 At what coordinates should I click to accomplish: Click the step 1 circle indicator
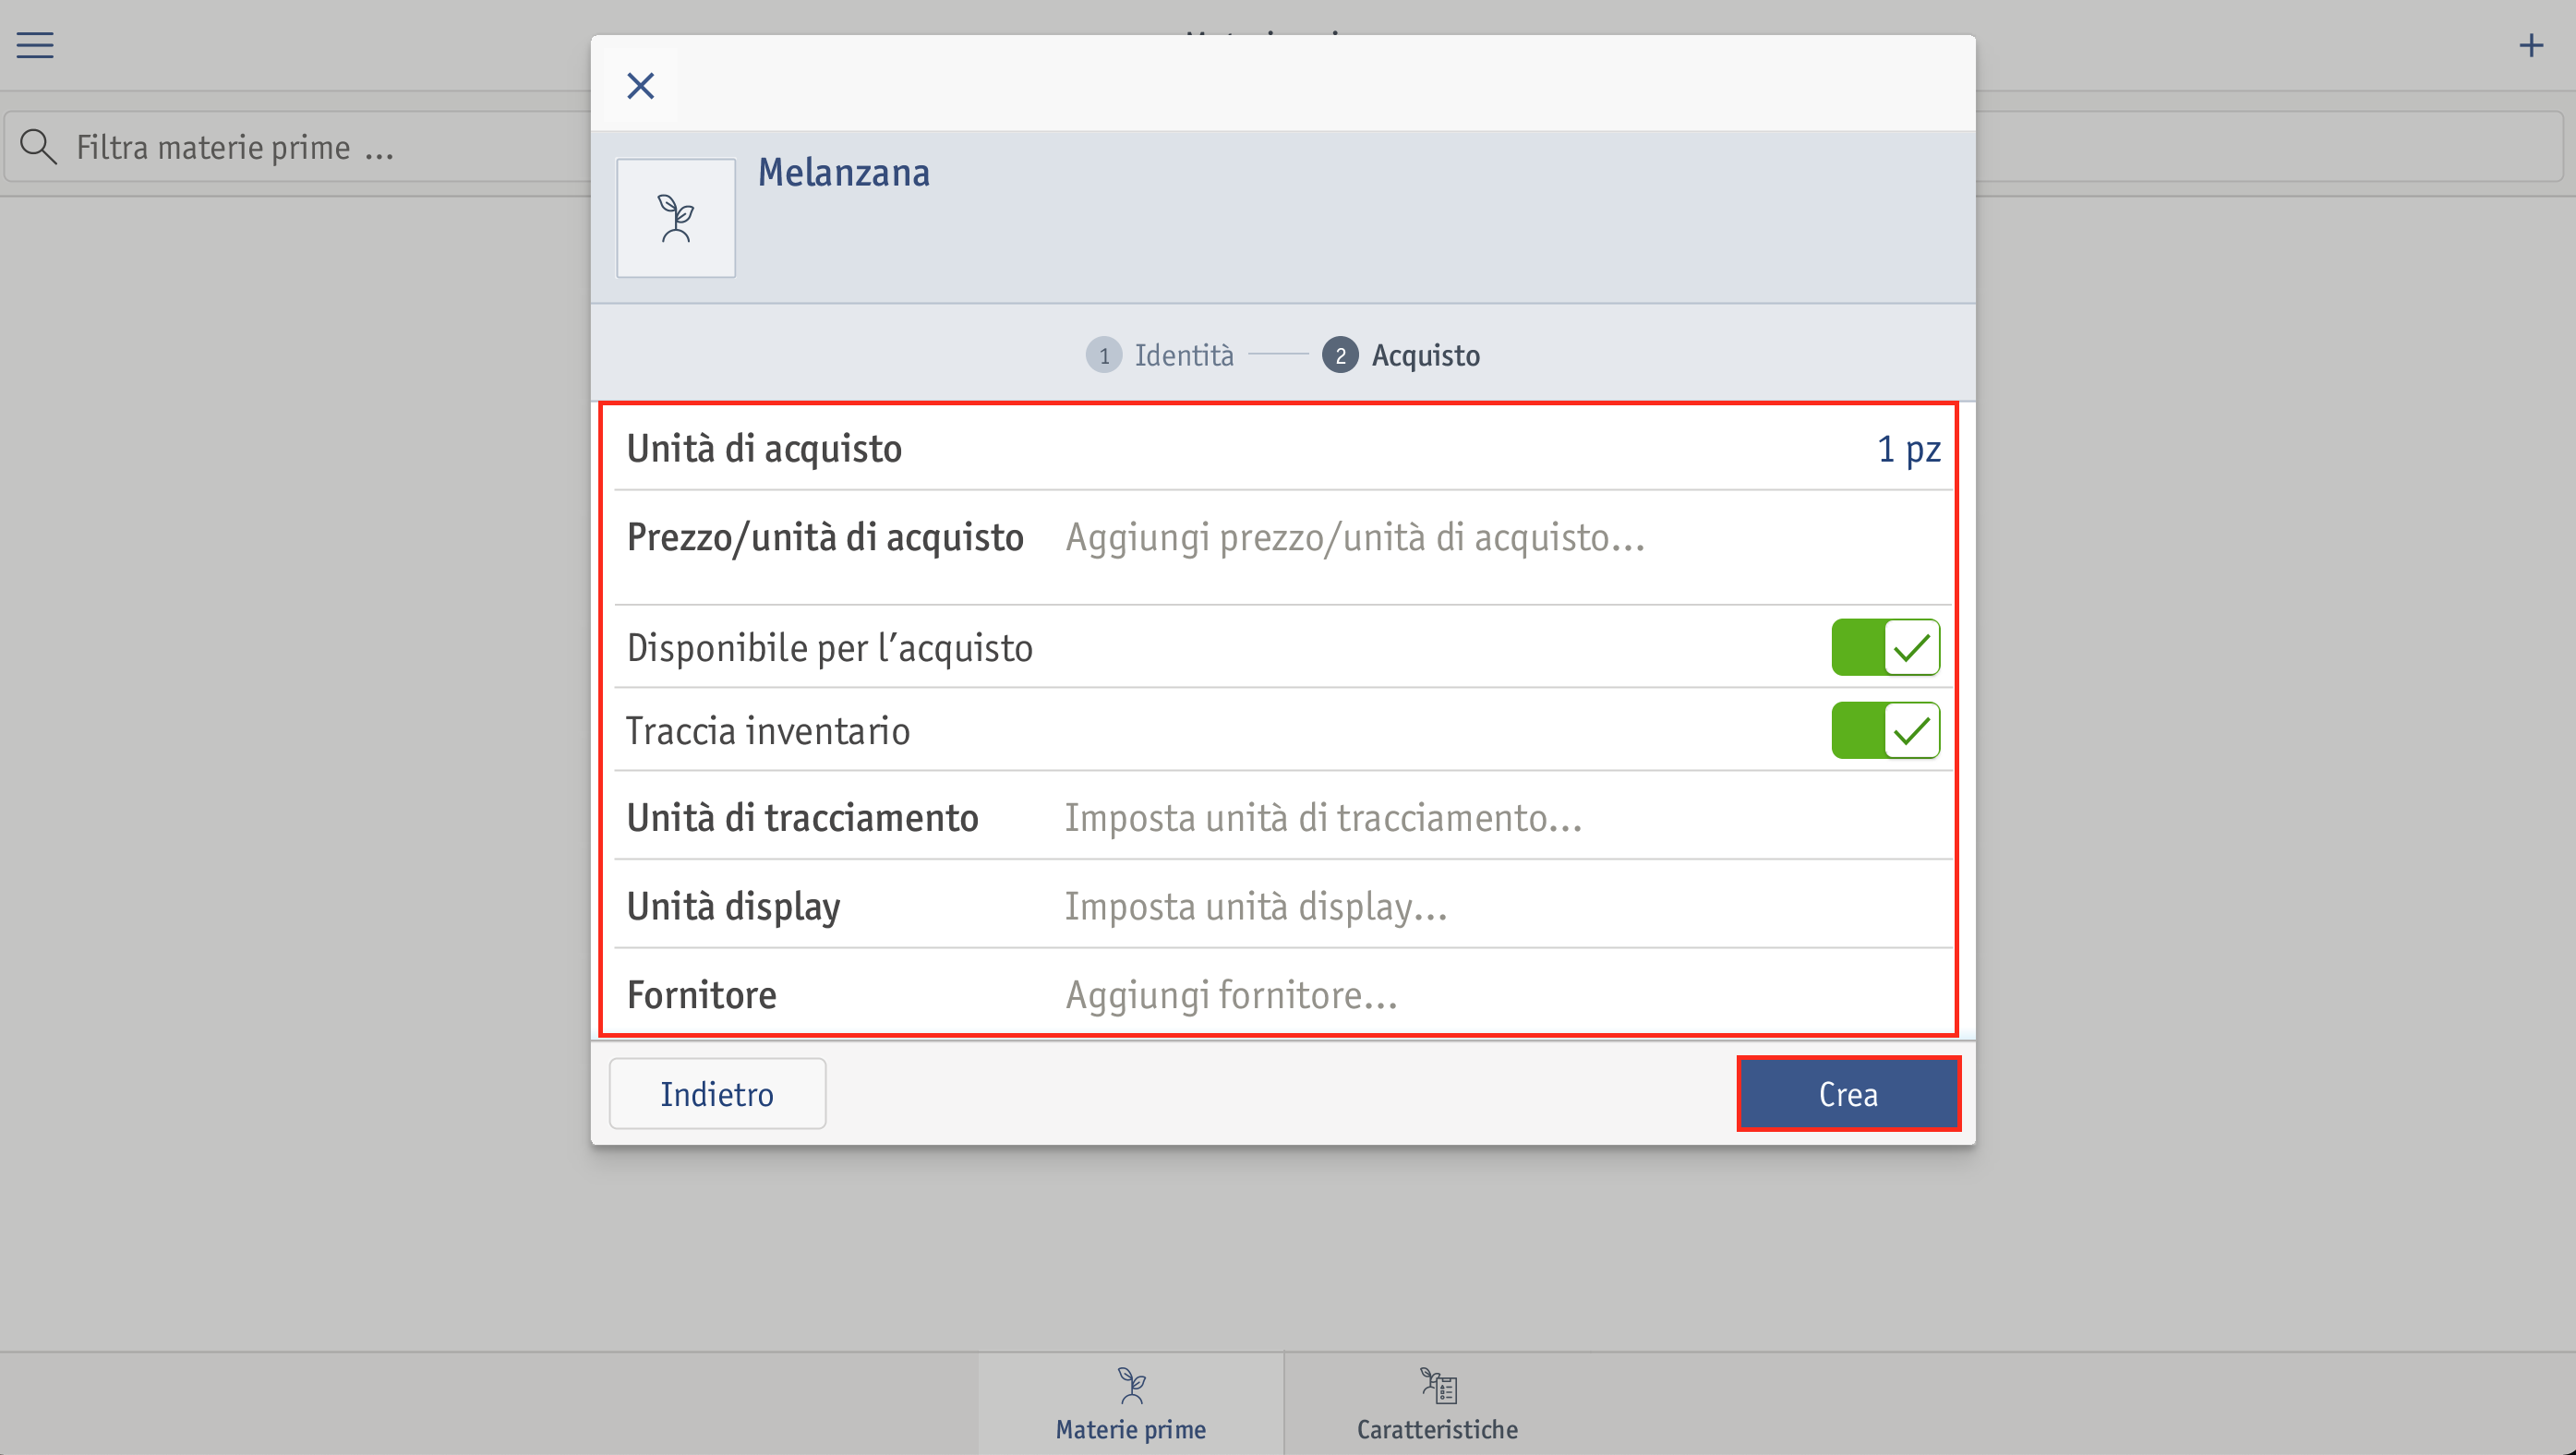pyautogui.click(x=1104, y=355)
